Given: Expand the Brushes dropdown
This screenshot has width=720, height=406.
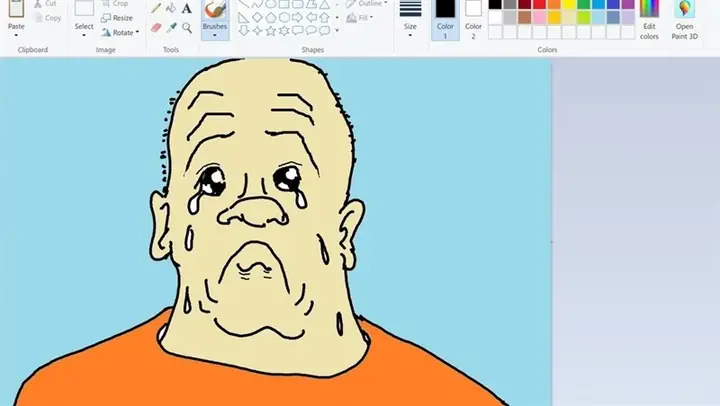Looking at the screenshot, I should (215, 36).
